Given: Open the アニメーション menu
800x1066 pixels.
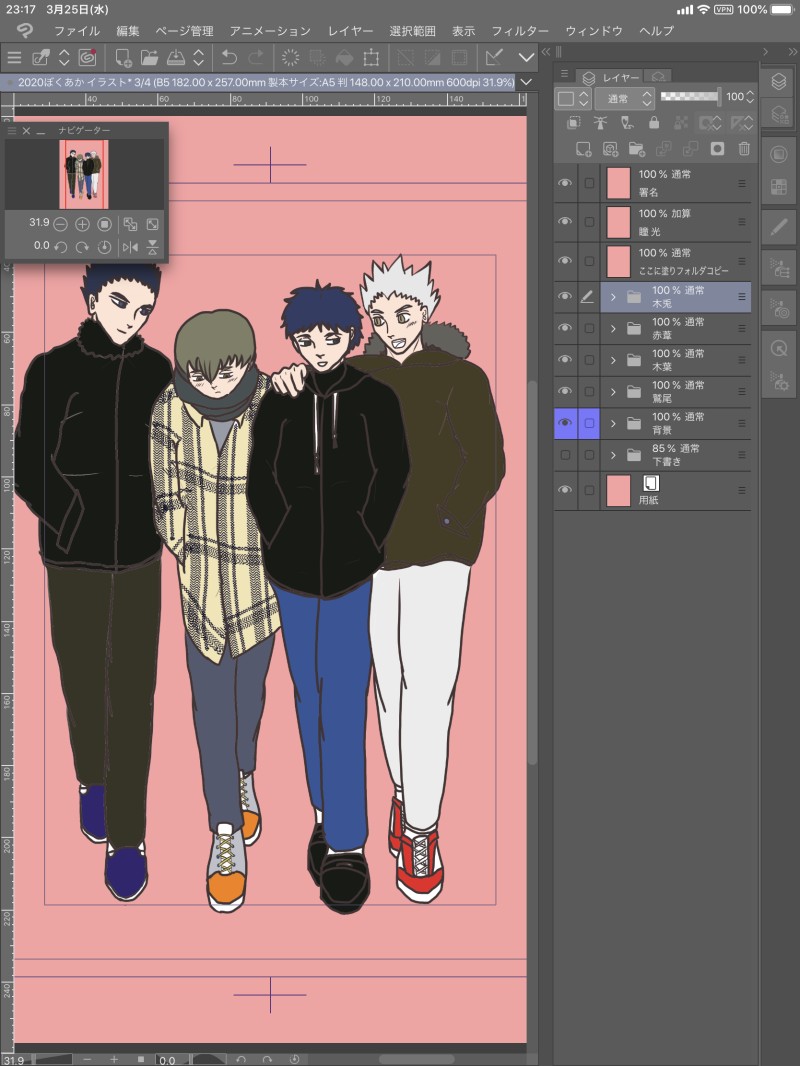Looking at the screenshot, I should pyautogui.click(x=270, y=31).
